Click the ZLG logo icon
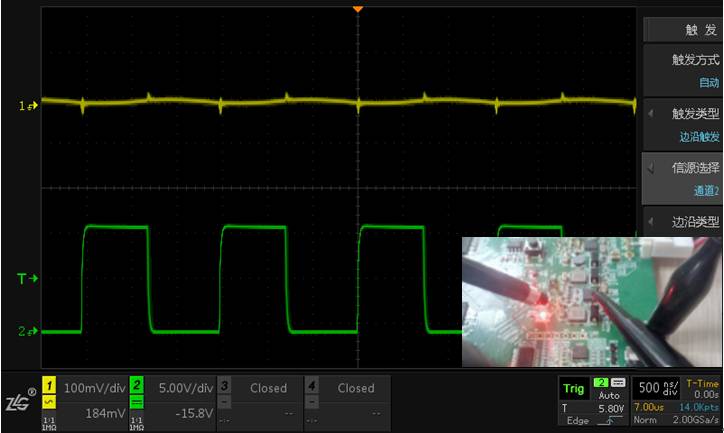The width and height of the screenshot is (724, 433). [x=19, y=402]
